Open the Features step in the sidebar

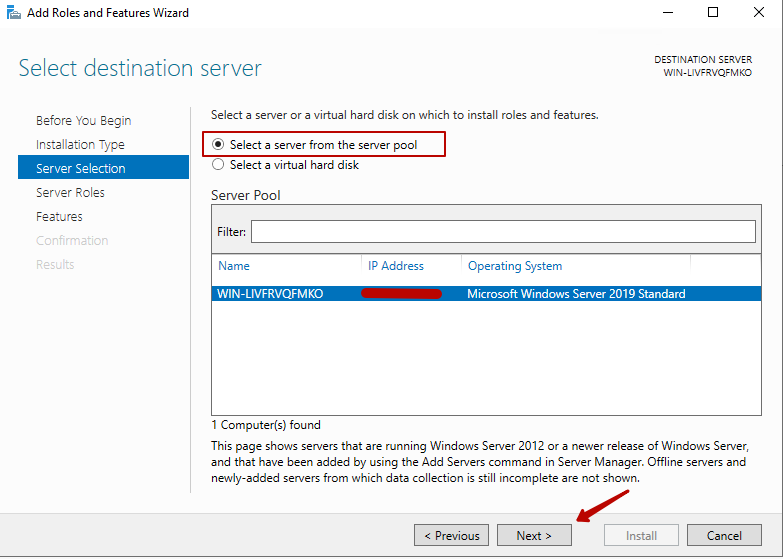click(x=59, y=217)
